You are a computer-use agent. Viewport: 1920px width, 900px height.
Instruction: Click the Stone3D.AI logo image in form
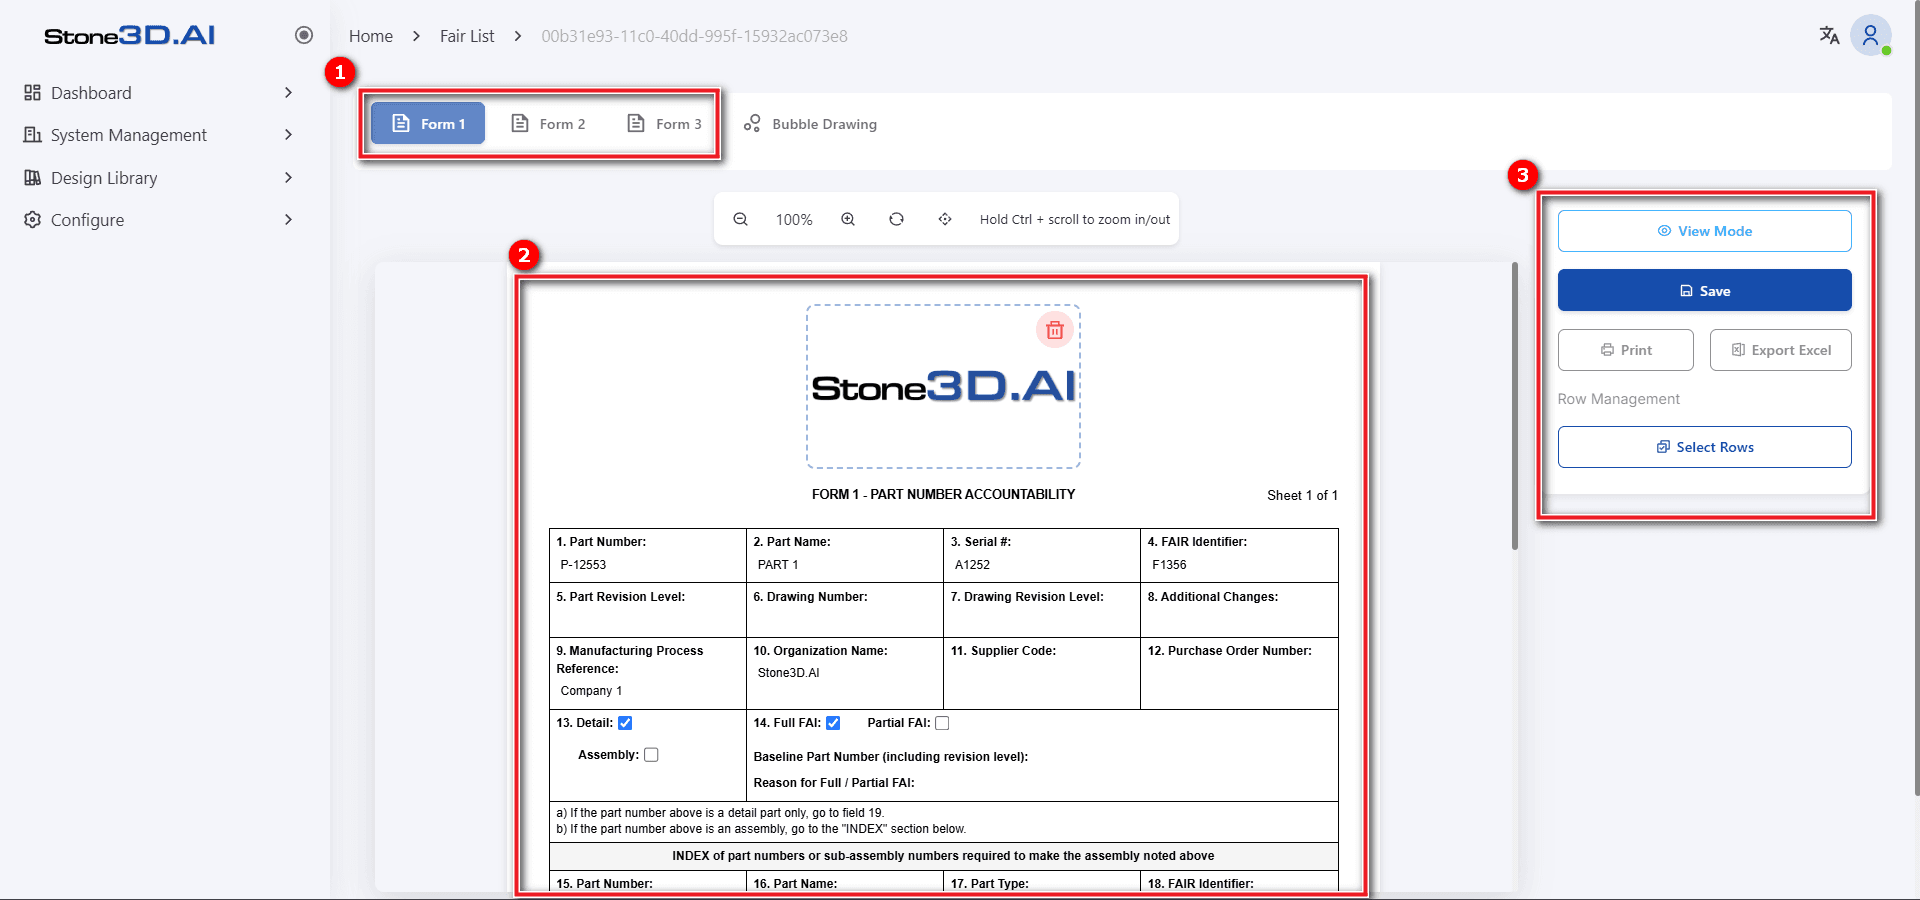pyautogui.click(x=943, y=387)
